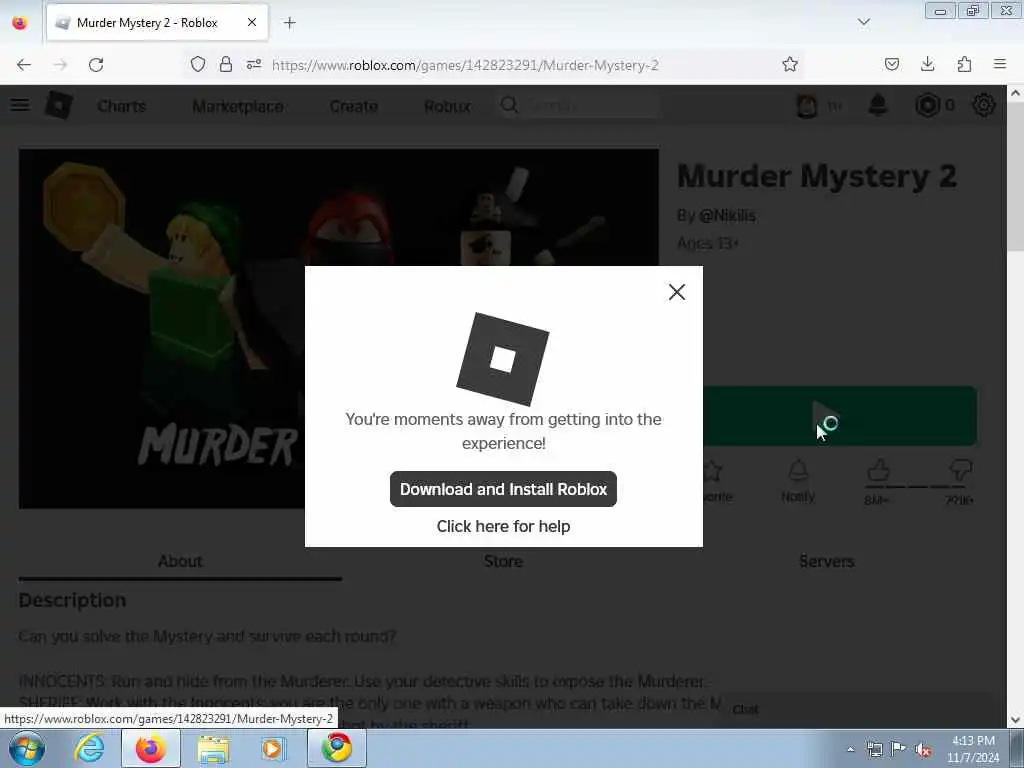Expand the list all tabs dropdown
1024x768 pixels.
point(864,22)
